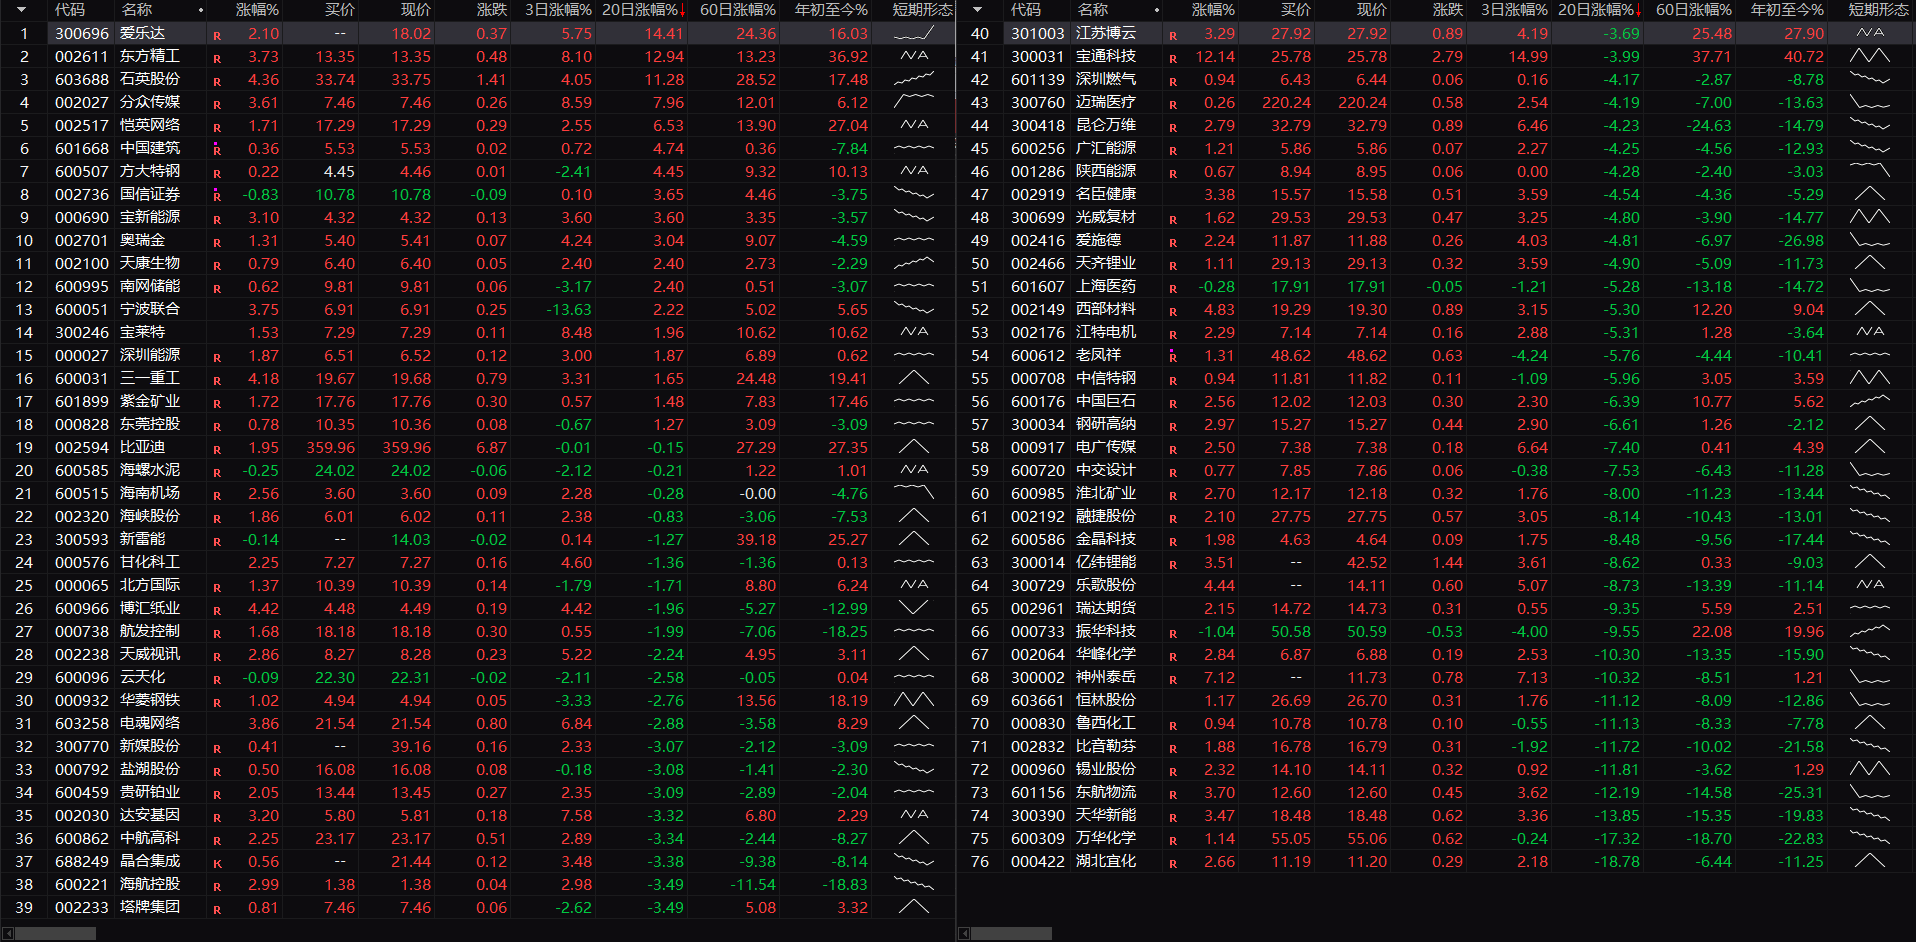The image size is (1916, 942).
Task: Click the 买价 header in left table
Action: click(340, 10)
